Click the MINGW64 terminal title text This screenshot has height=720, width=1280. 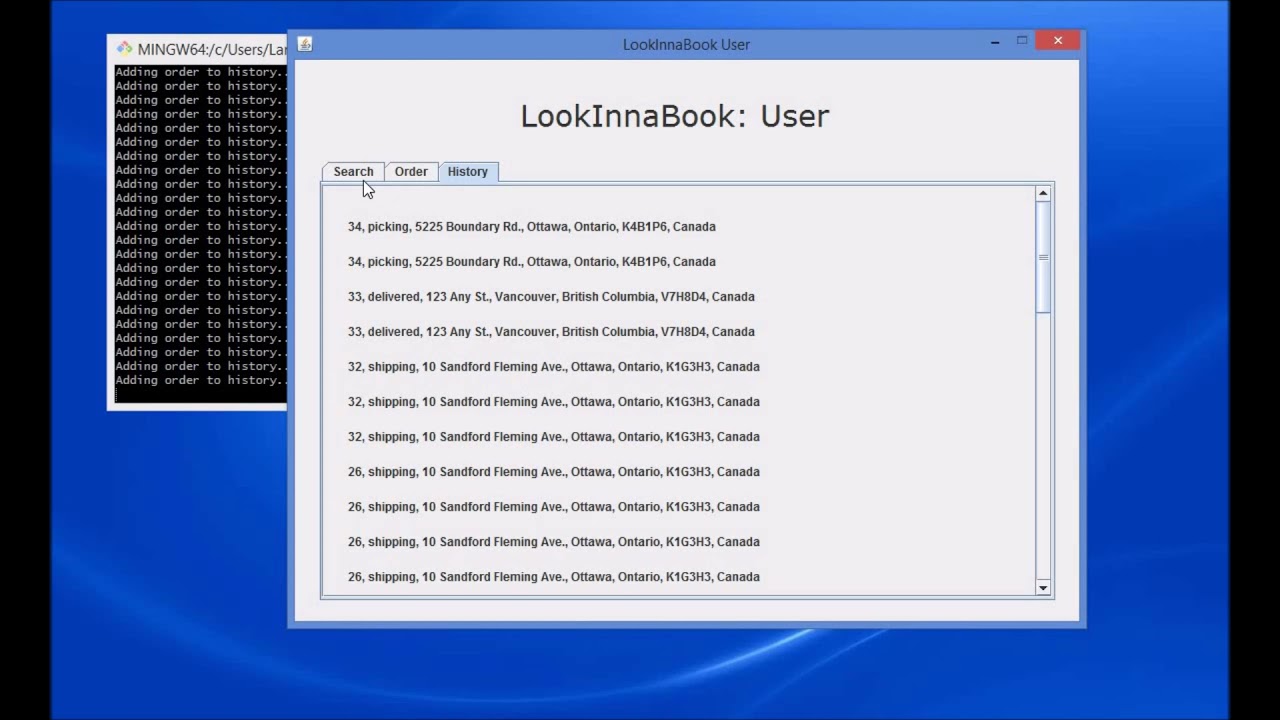212,49
